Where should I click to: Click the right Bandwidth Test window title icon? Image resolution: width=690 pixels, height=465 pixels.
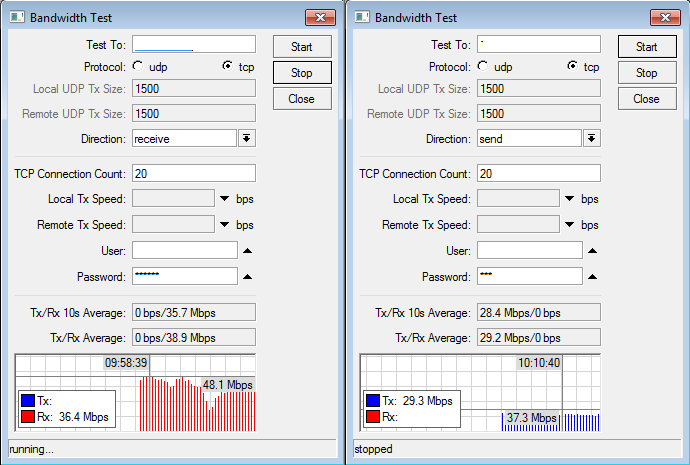pos(362,18)
